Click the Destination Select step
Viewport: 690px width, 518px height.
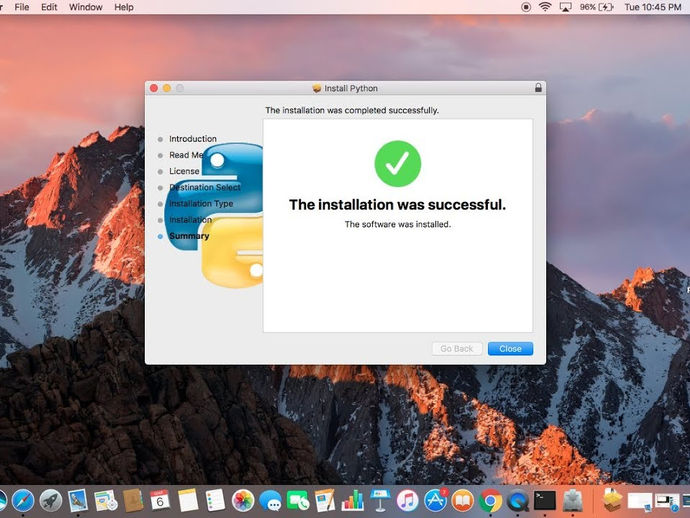point(205,187)
